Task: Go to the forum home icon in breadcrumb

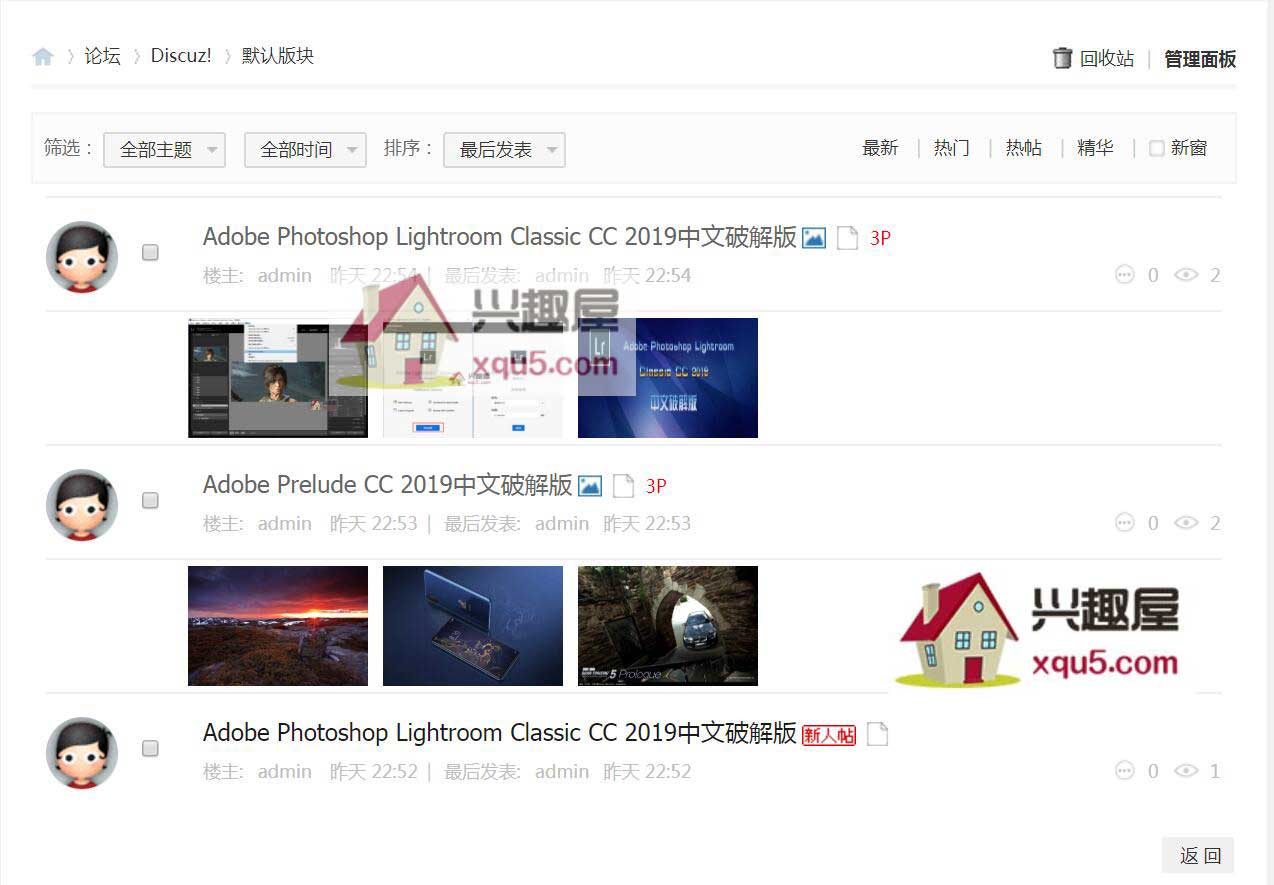Action: (43, 57)
